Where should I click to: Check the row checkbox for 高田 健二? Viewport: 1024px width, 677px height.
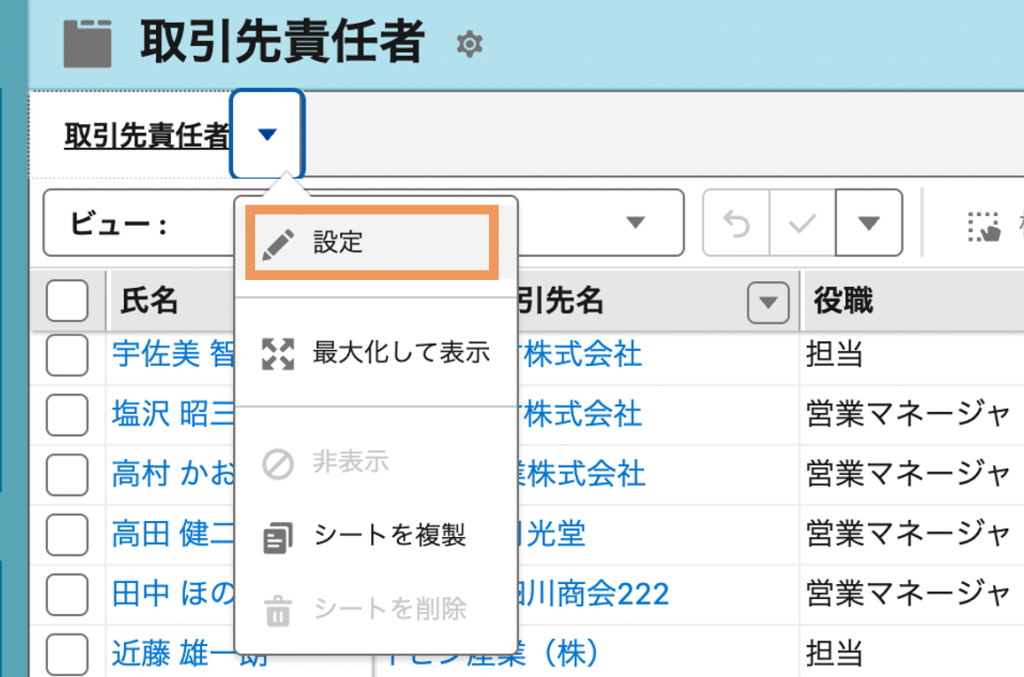(x=67, y=533)
